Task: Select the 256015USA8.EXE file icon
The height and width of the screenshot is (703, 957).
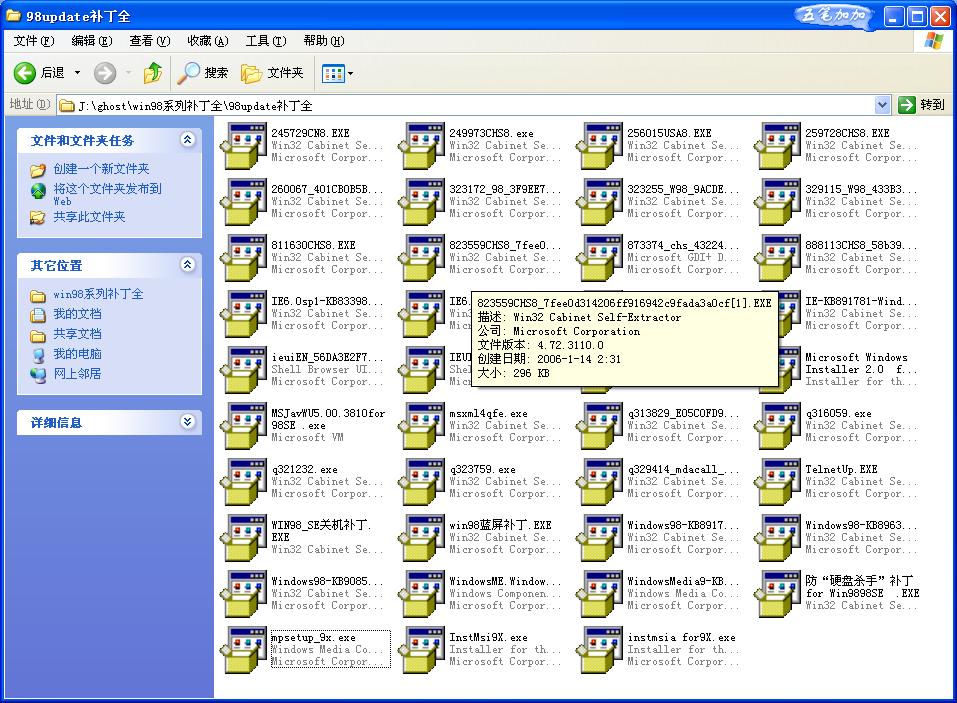Action: [x=600, y=146]
